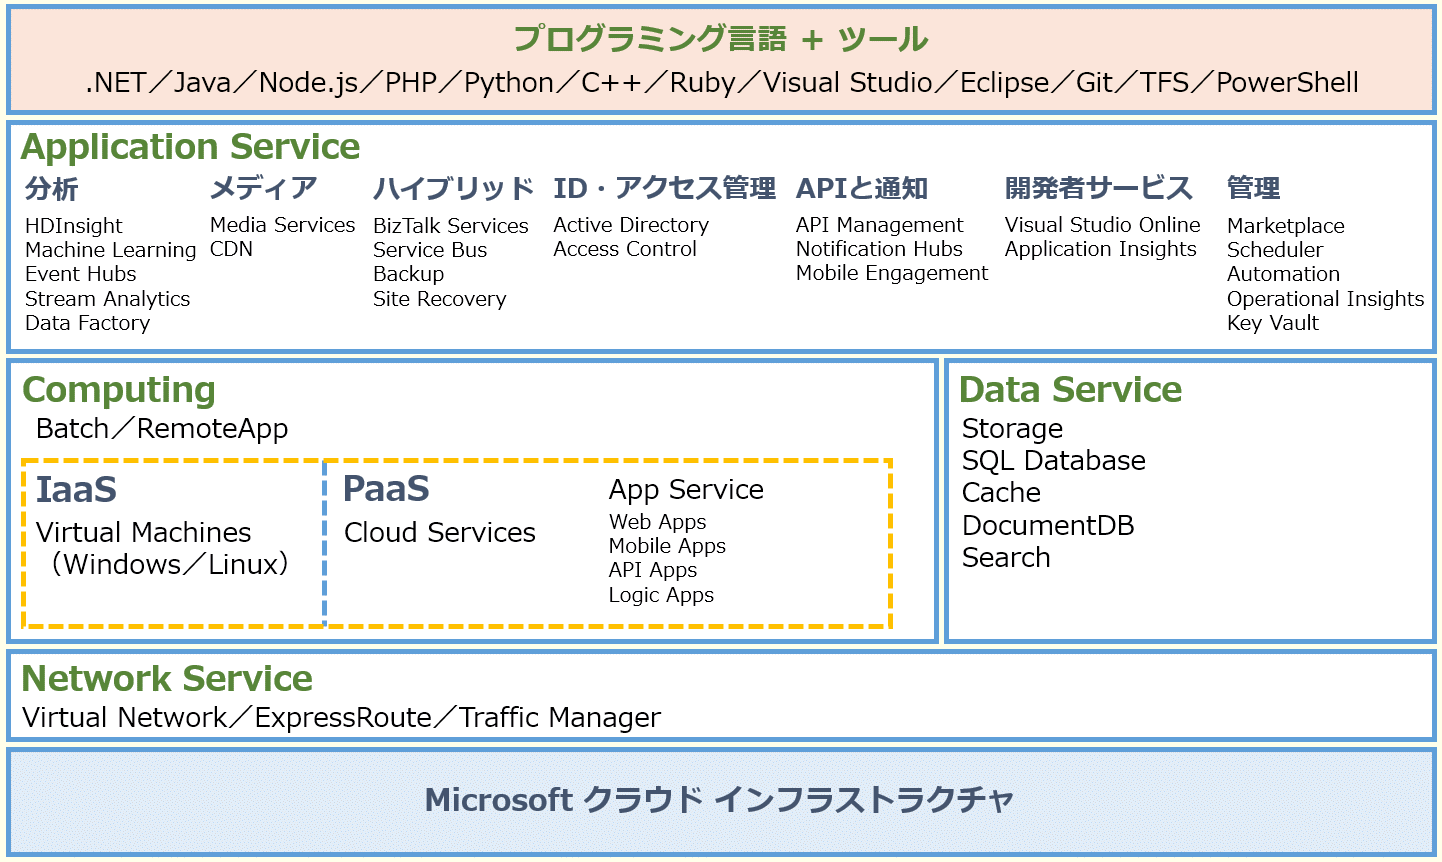Click the Network Service heading

(x=167, y=679)
